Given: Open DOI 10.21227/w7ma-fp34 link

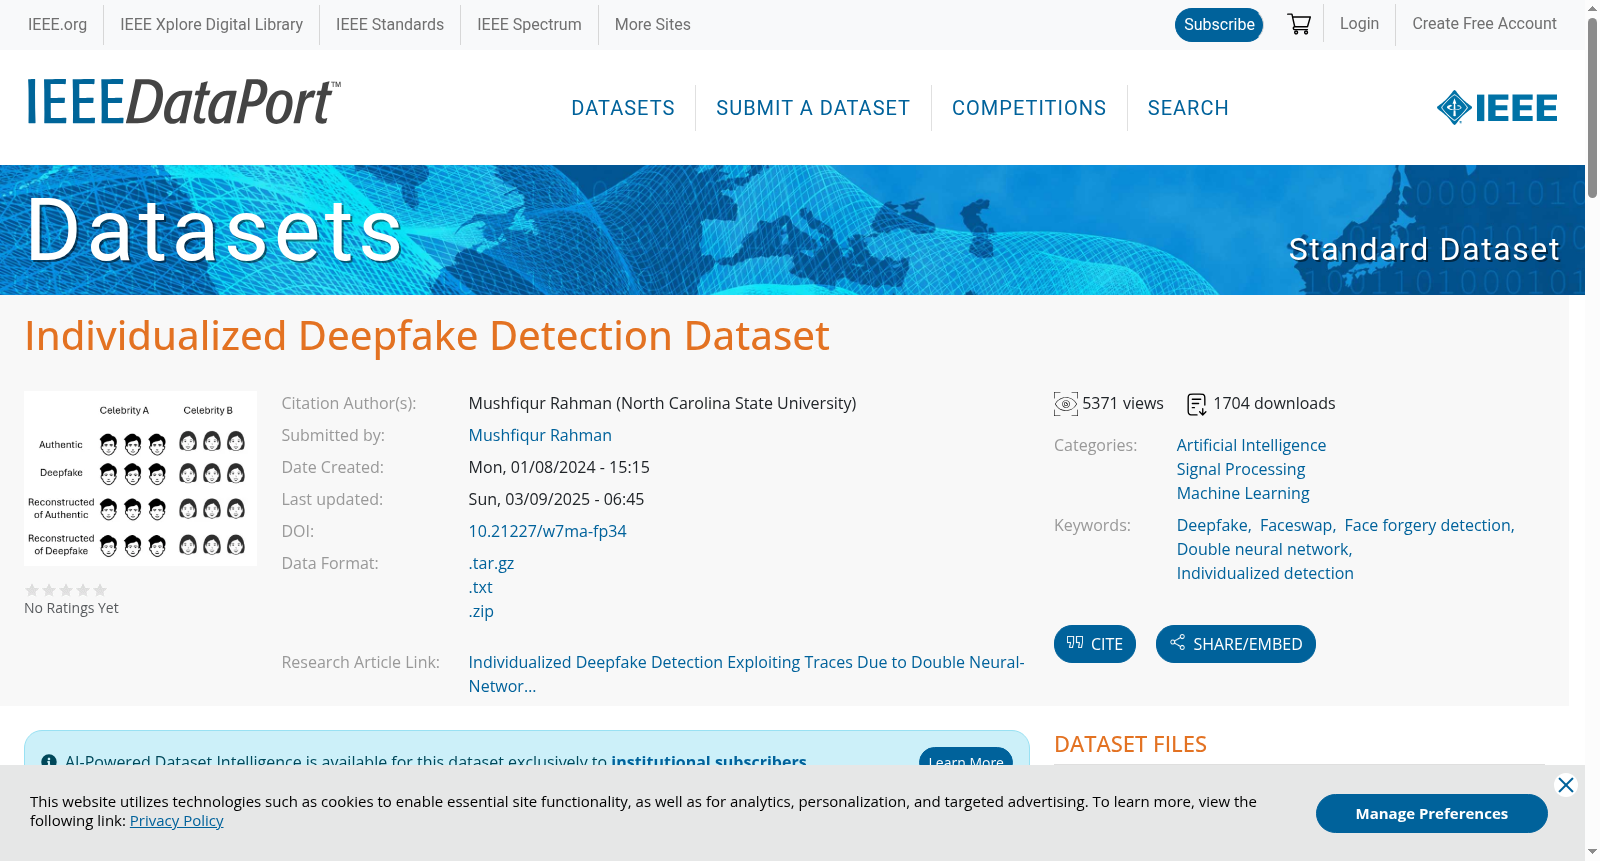Looking at the screenshot, I should point(547,532).
